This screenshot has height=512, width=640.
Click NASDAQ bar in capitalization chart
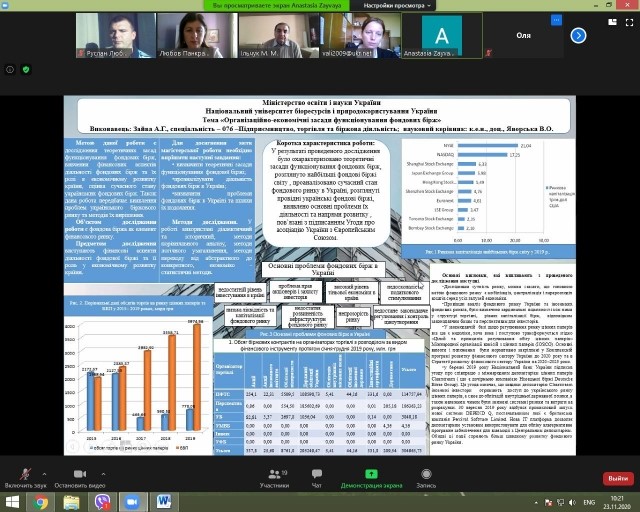click(482, 155)
